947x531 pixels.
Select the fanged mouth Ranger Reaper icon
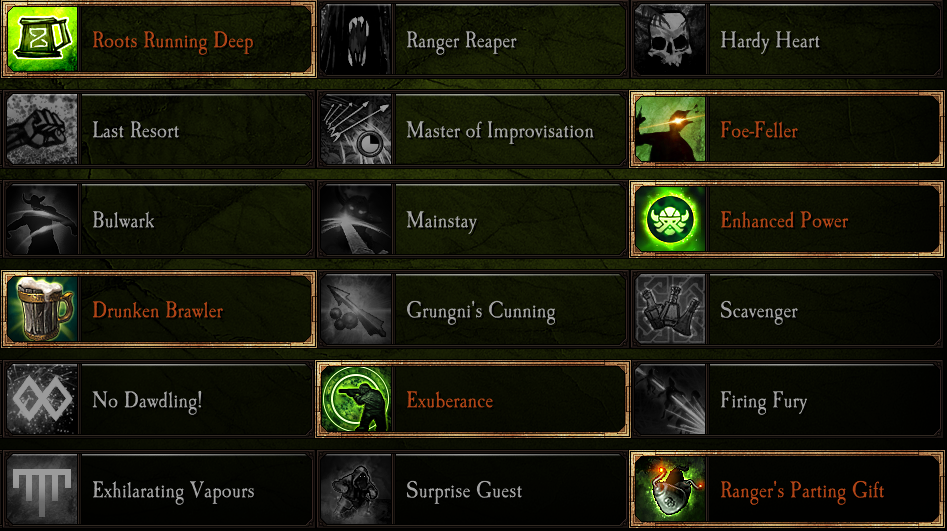(x=356, y=40)
